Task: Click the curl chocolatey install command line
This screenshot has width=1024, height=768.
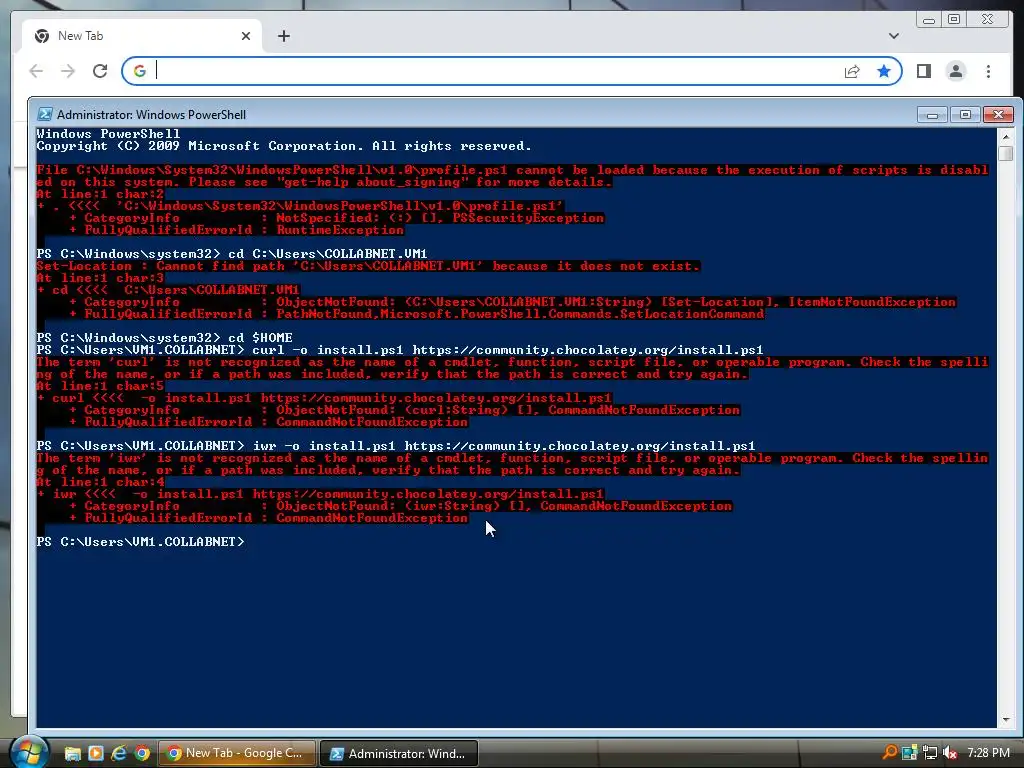Action: [400, 350]
